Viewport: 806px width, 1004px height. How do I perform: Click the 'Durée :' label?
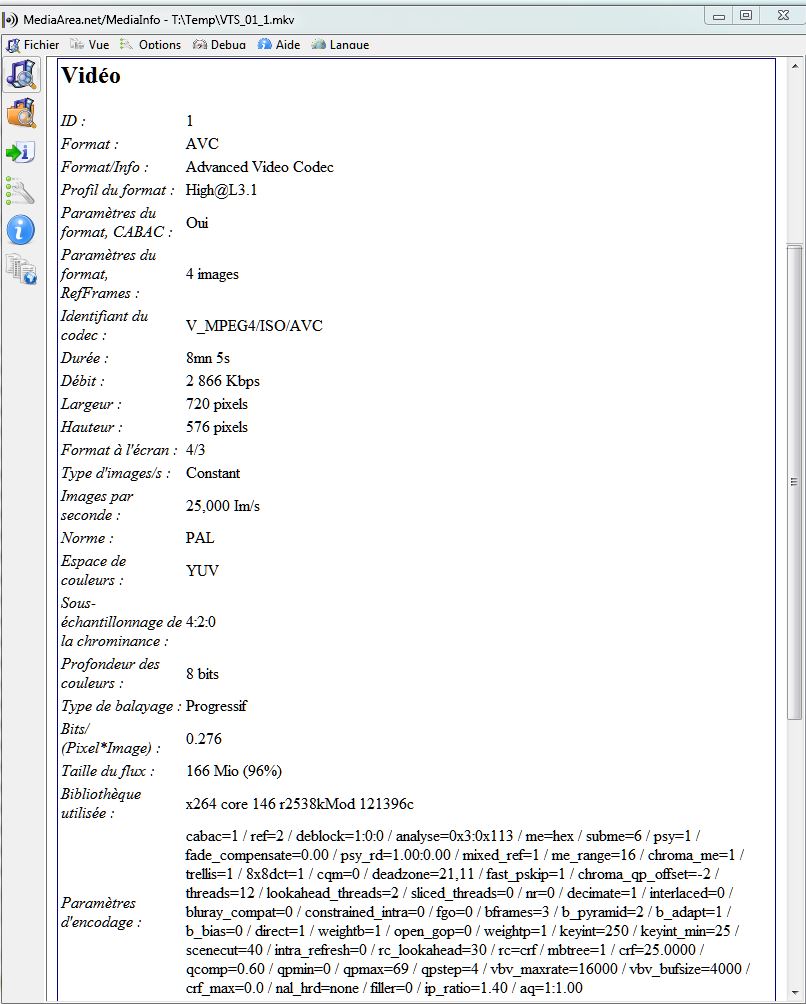click(85, 357)
